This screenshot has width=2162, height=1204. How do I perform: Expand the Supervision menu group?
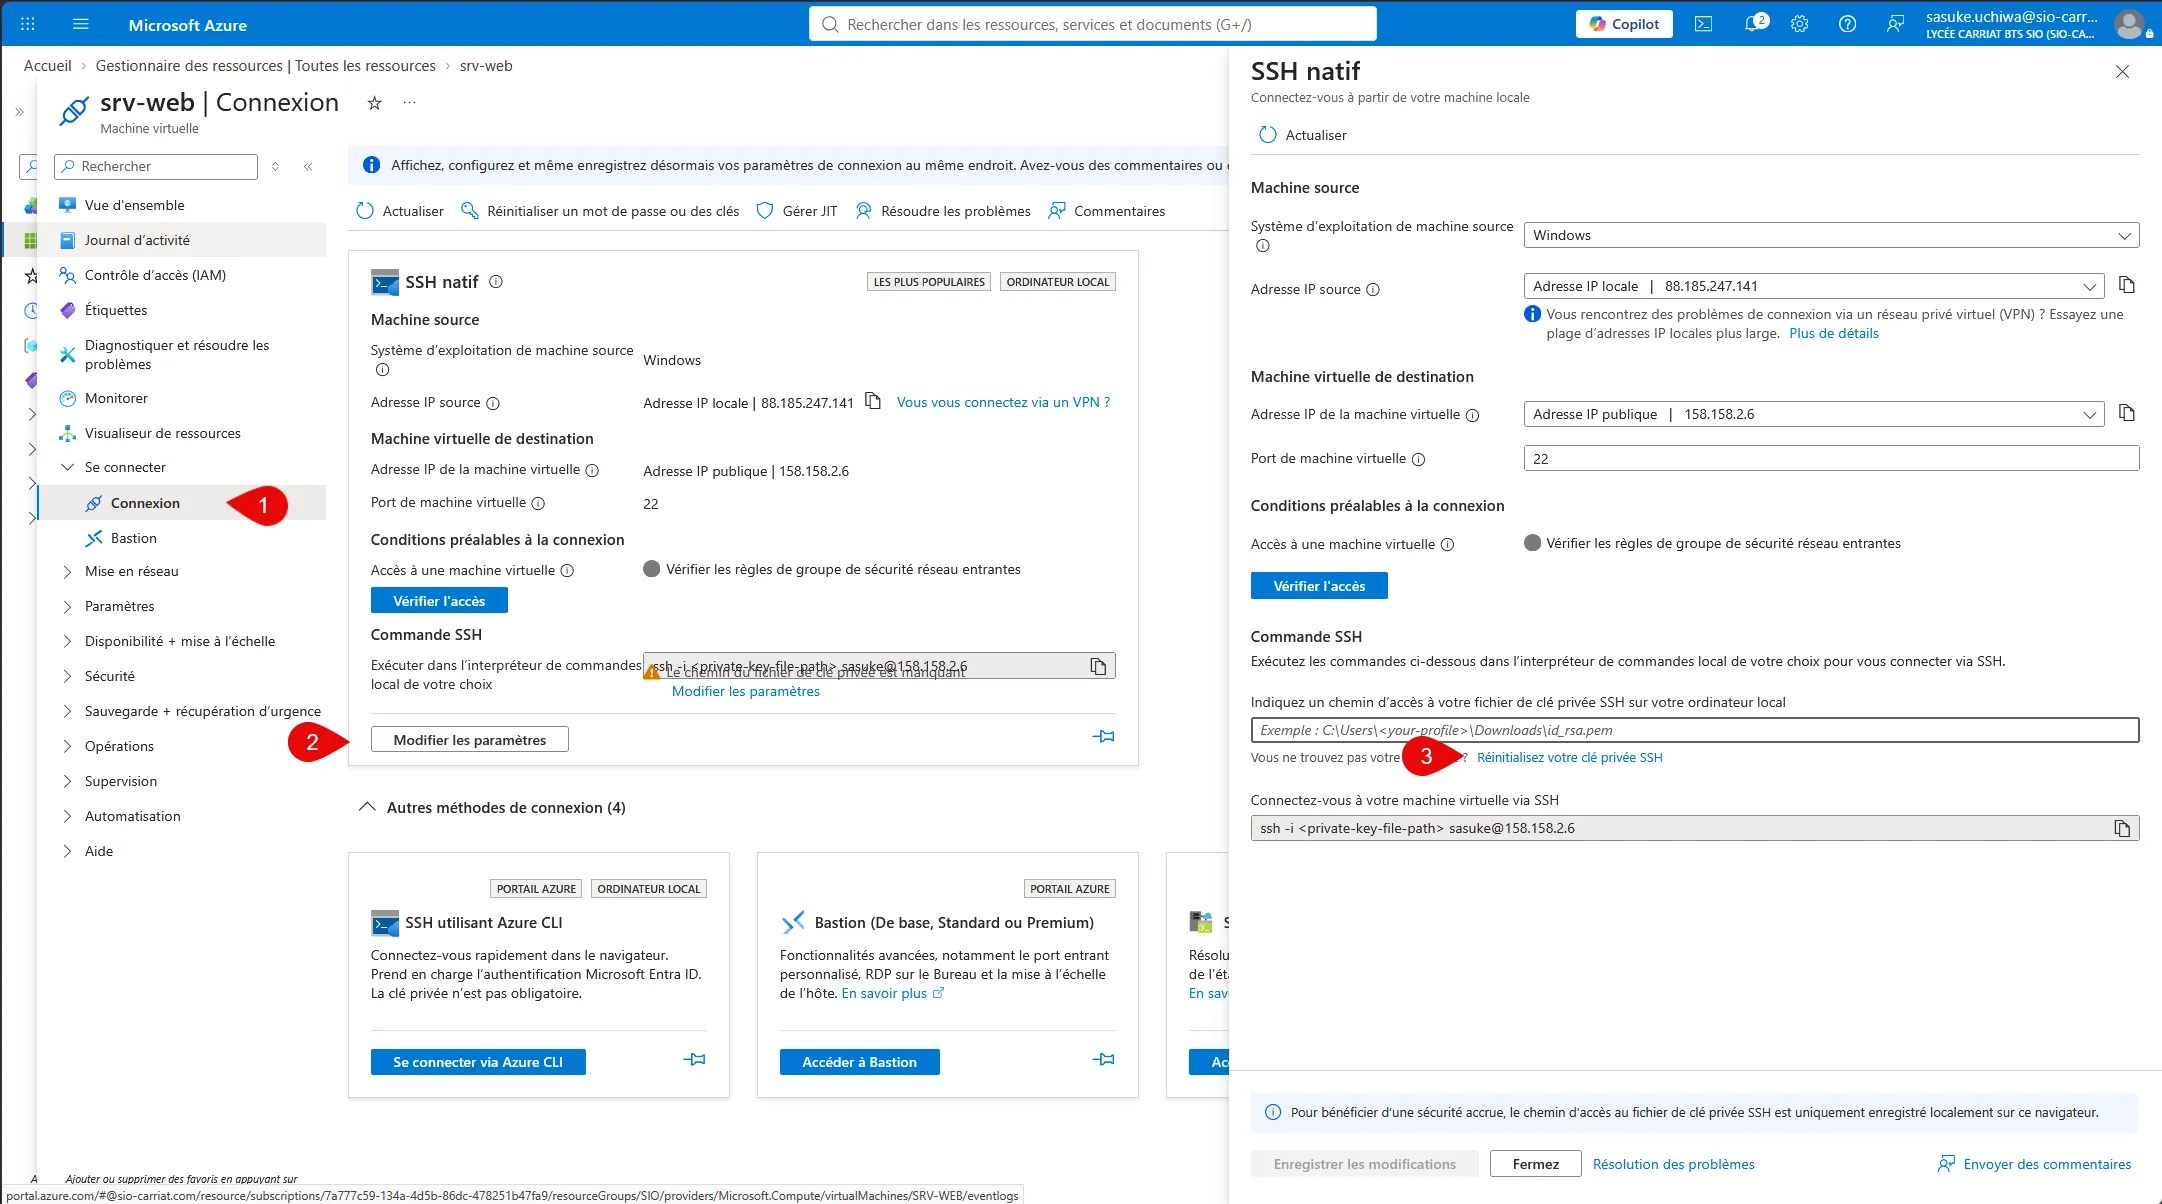pos(67,782)
